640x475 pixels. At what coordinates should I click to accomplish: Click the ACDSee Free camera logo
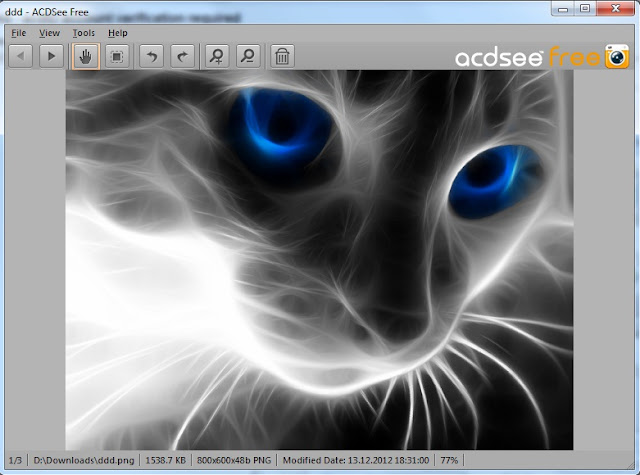click(x=617, y=56)
